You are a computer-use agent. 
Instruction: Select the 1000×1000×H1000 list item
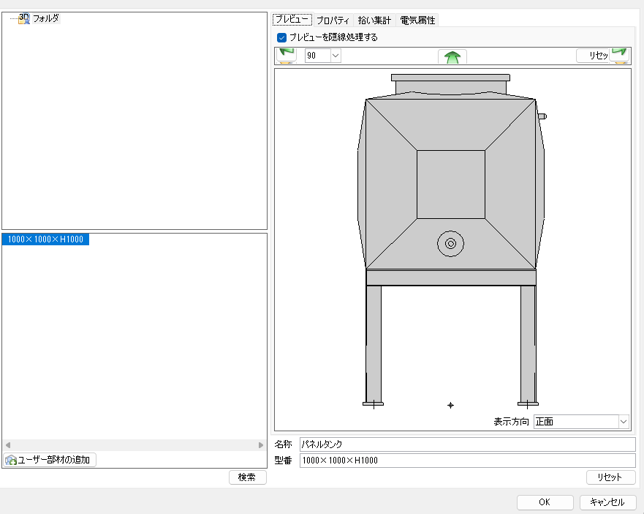pyautogui.click(x=45, y=239)
